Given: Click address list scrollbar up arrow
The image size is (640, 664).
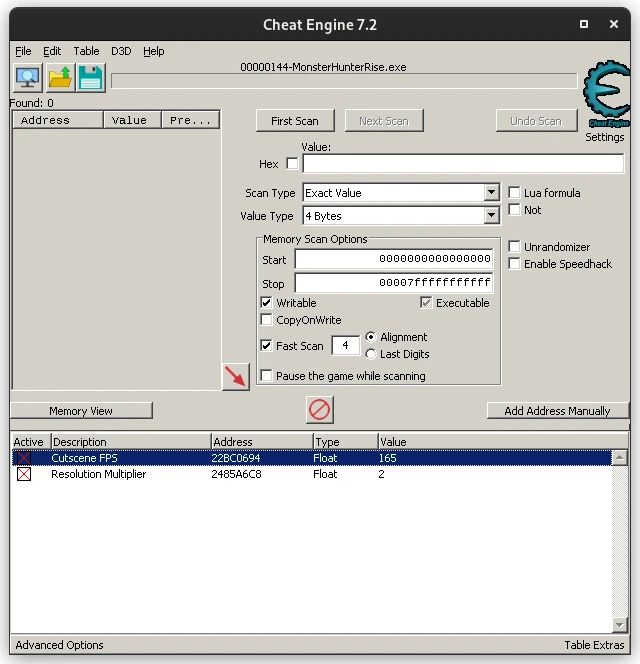Looking at the screenshot, I should click(x=619, y=458).
